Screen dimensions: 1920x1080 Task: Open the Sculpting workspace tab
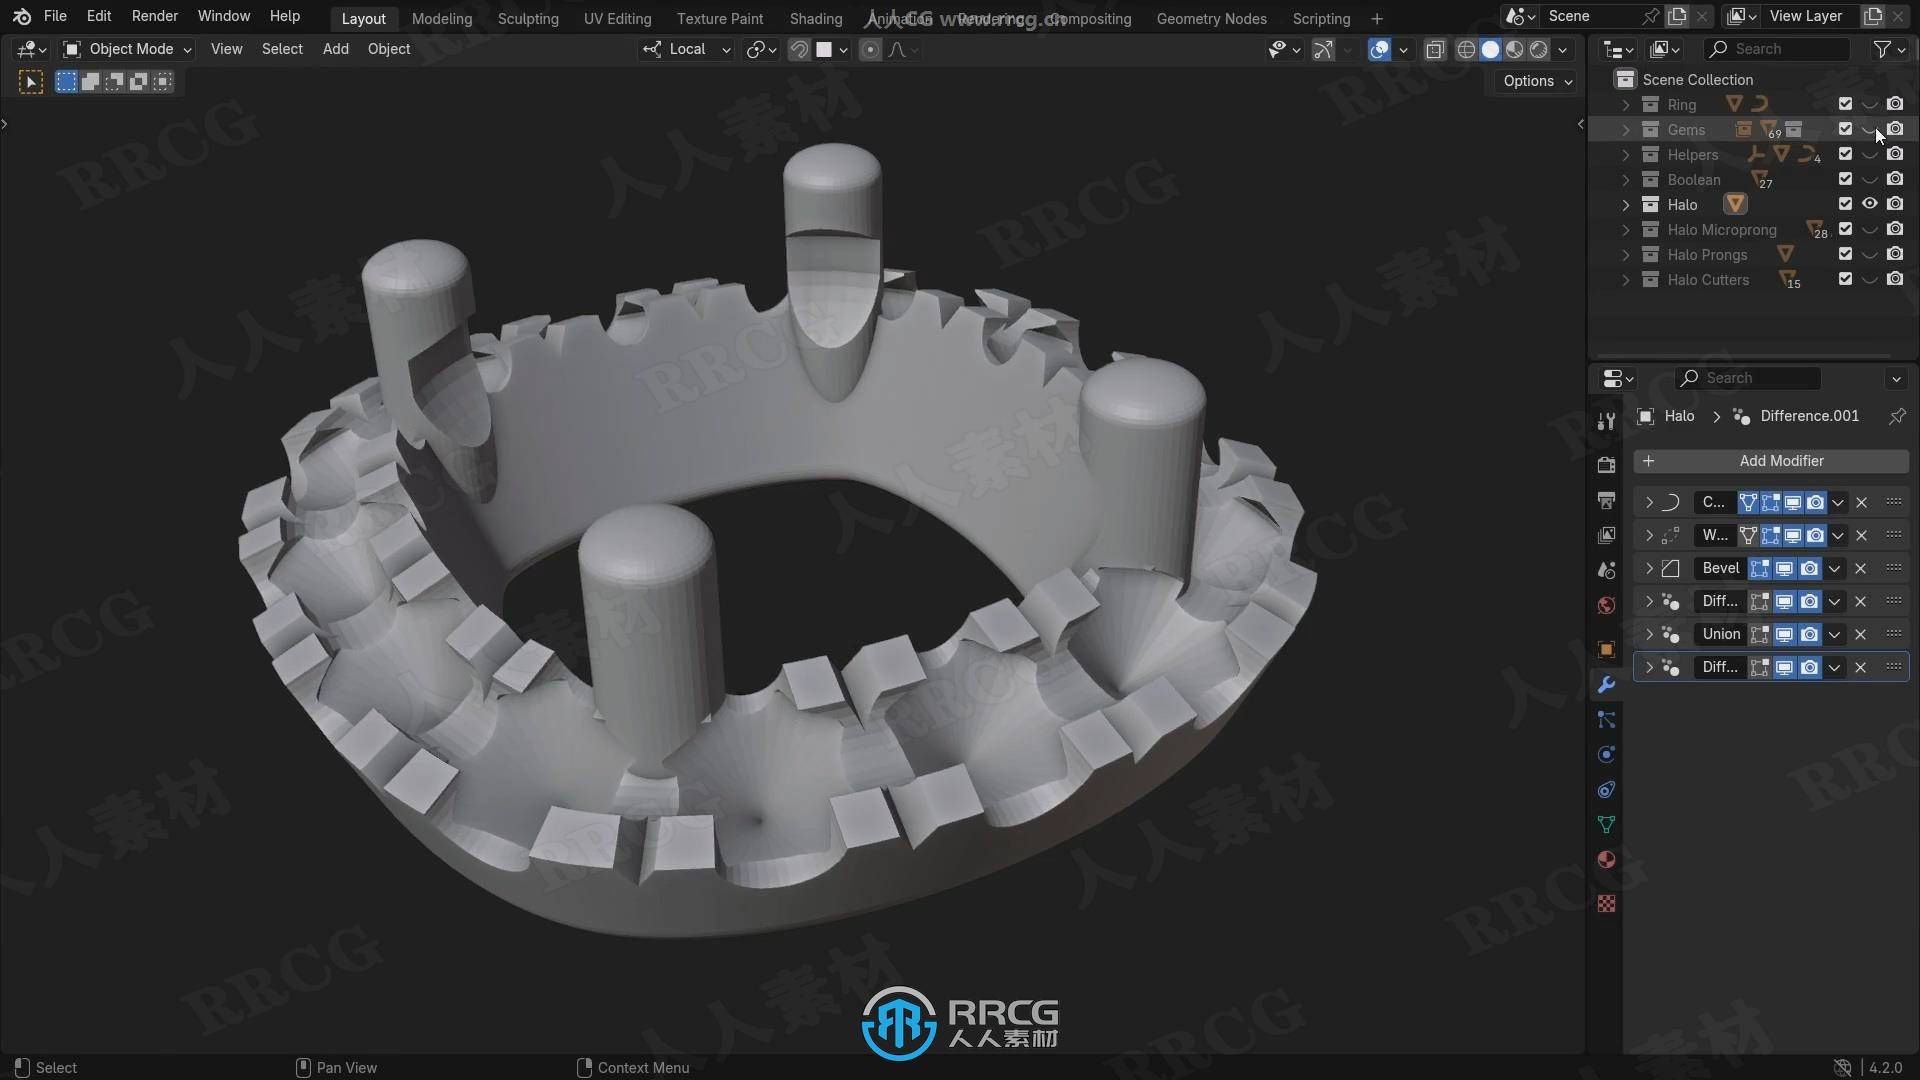click(x=528, y=18)
